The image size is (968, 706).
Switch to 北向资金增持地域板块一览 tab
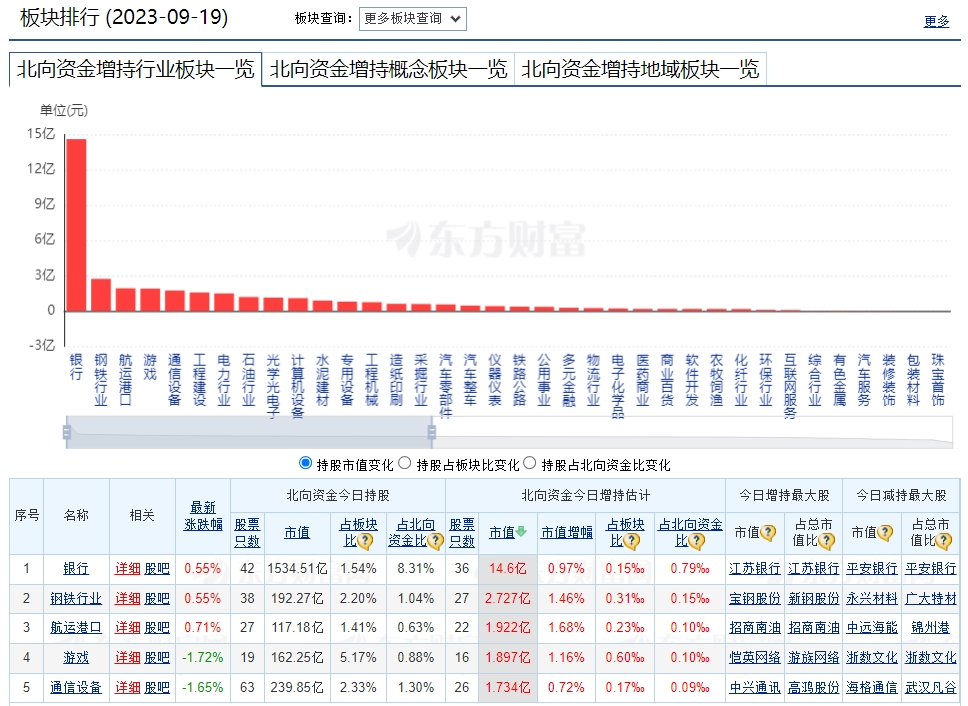click(640, 69)
